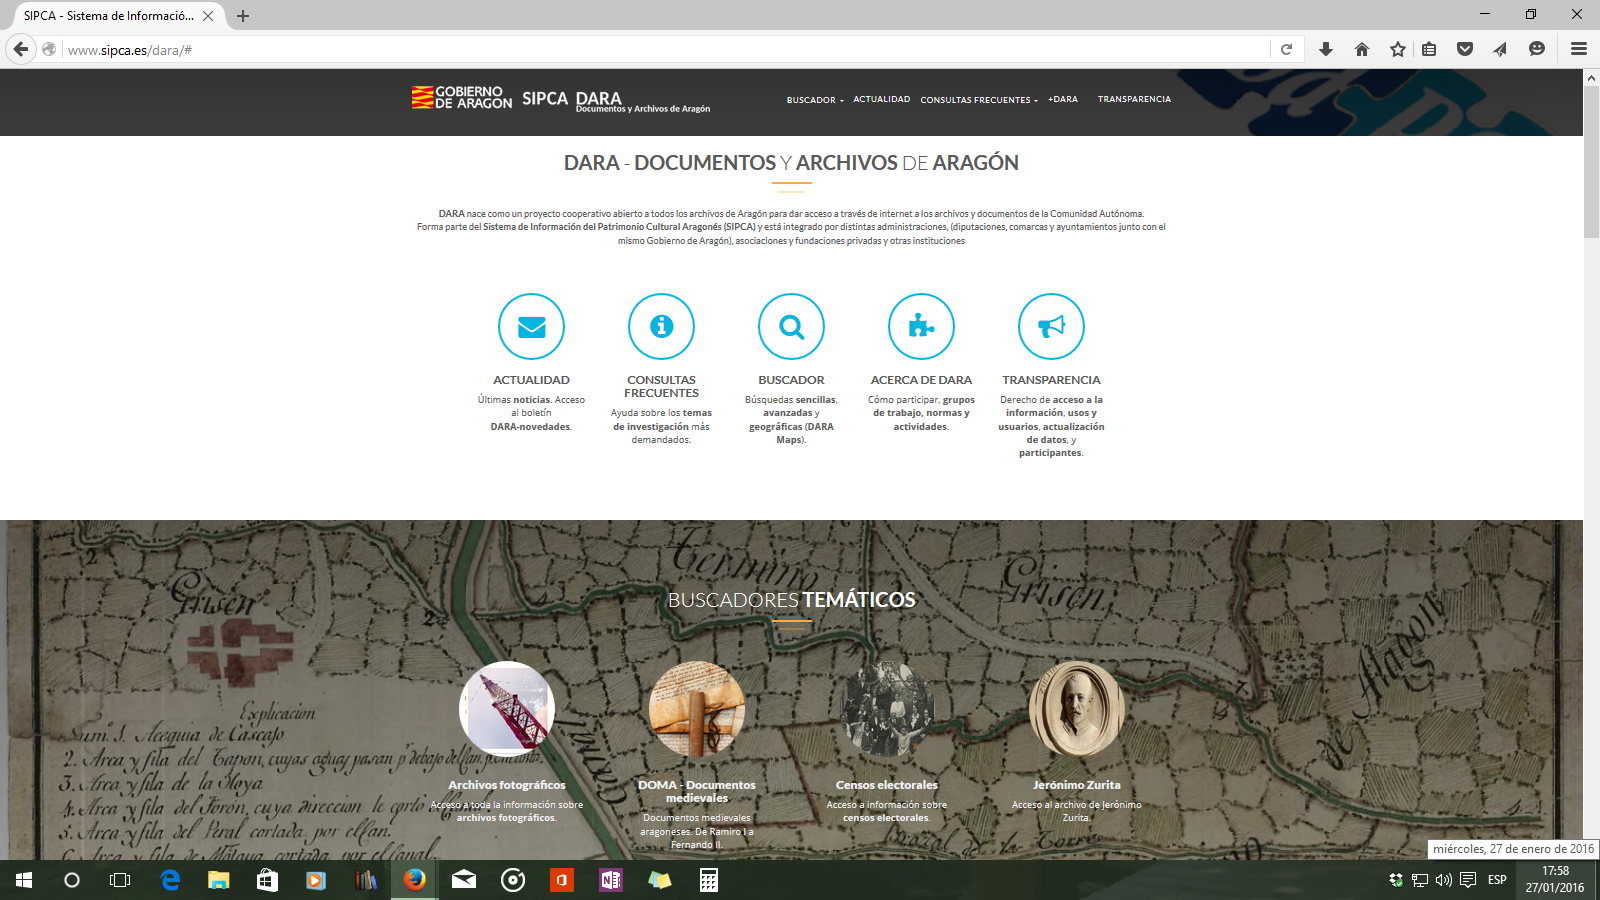This screenshot has height=900, width=1600.
Task: Click the ACTUALIDAD heading link
Action: tap(531, 380)
